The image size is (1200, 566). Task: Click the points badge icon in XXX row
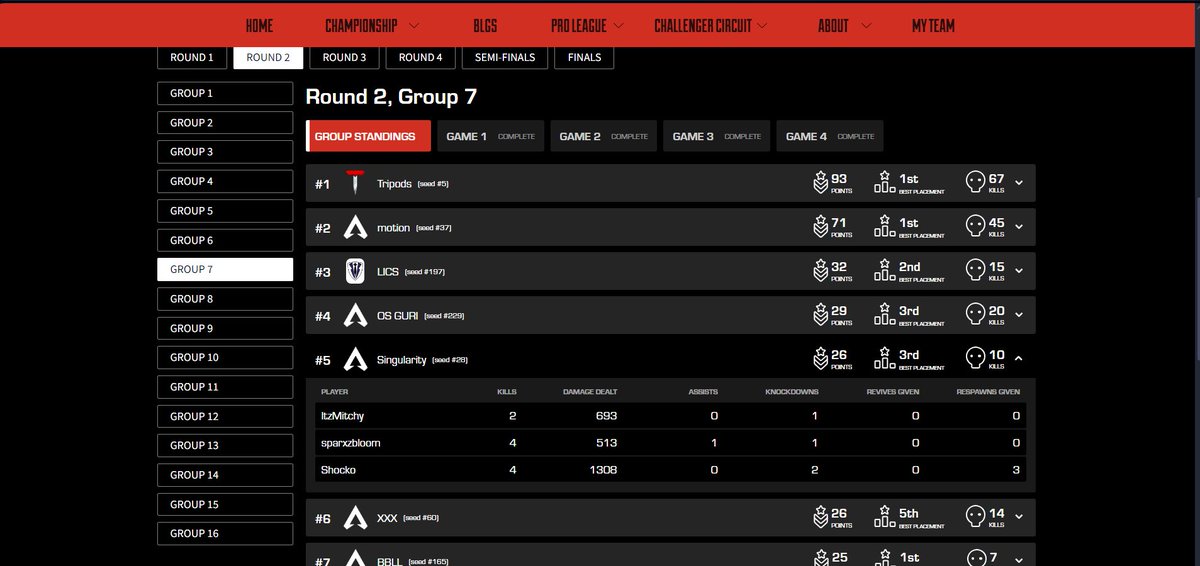pos(820,517)
